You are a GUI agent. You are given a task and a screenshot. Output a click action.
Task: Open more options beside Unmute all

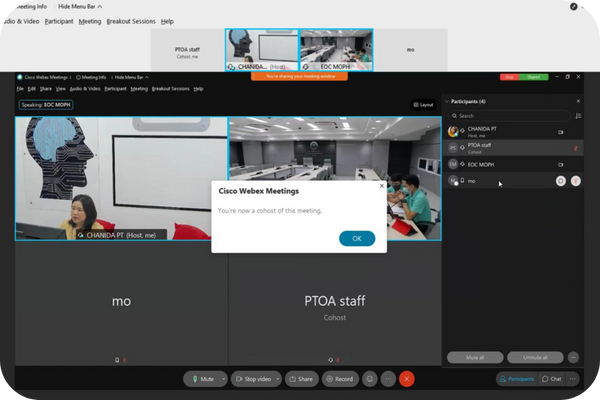[573, 358]
